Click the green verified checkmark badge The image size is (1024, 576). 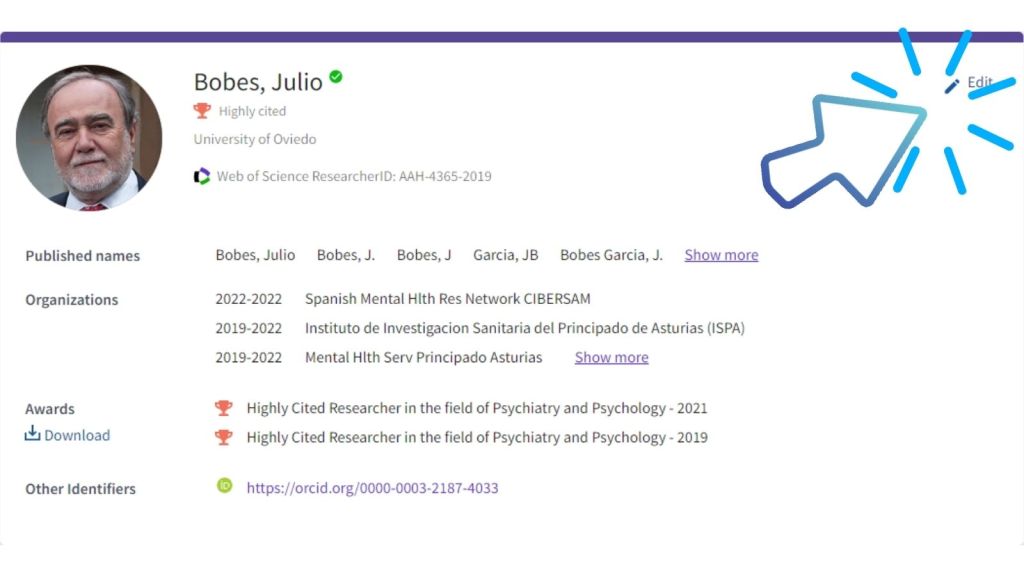336,76
